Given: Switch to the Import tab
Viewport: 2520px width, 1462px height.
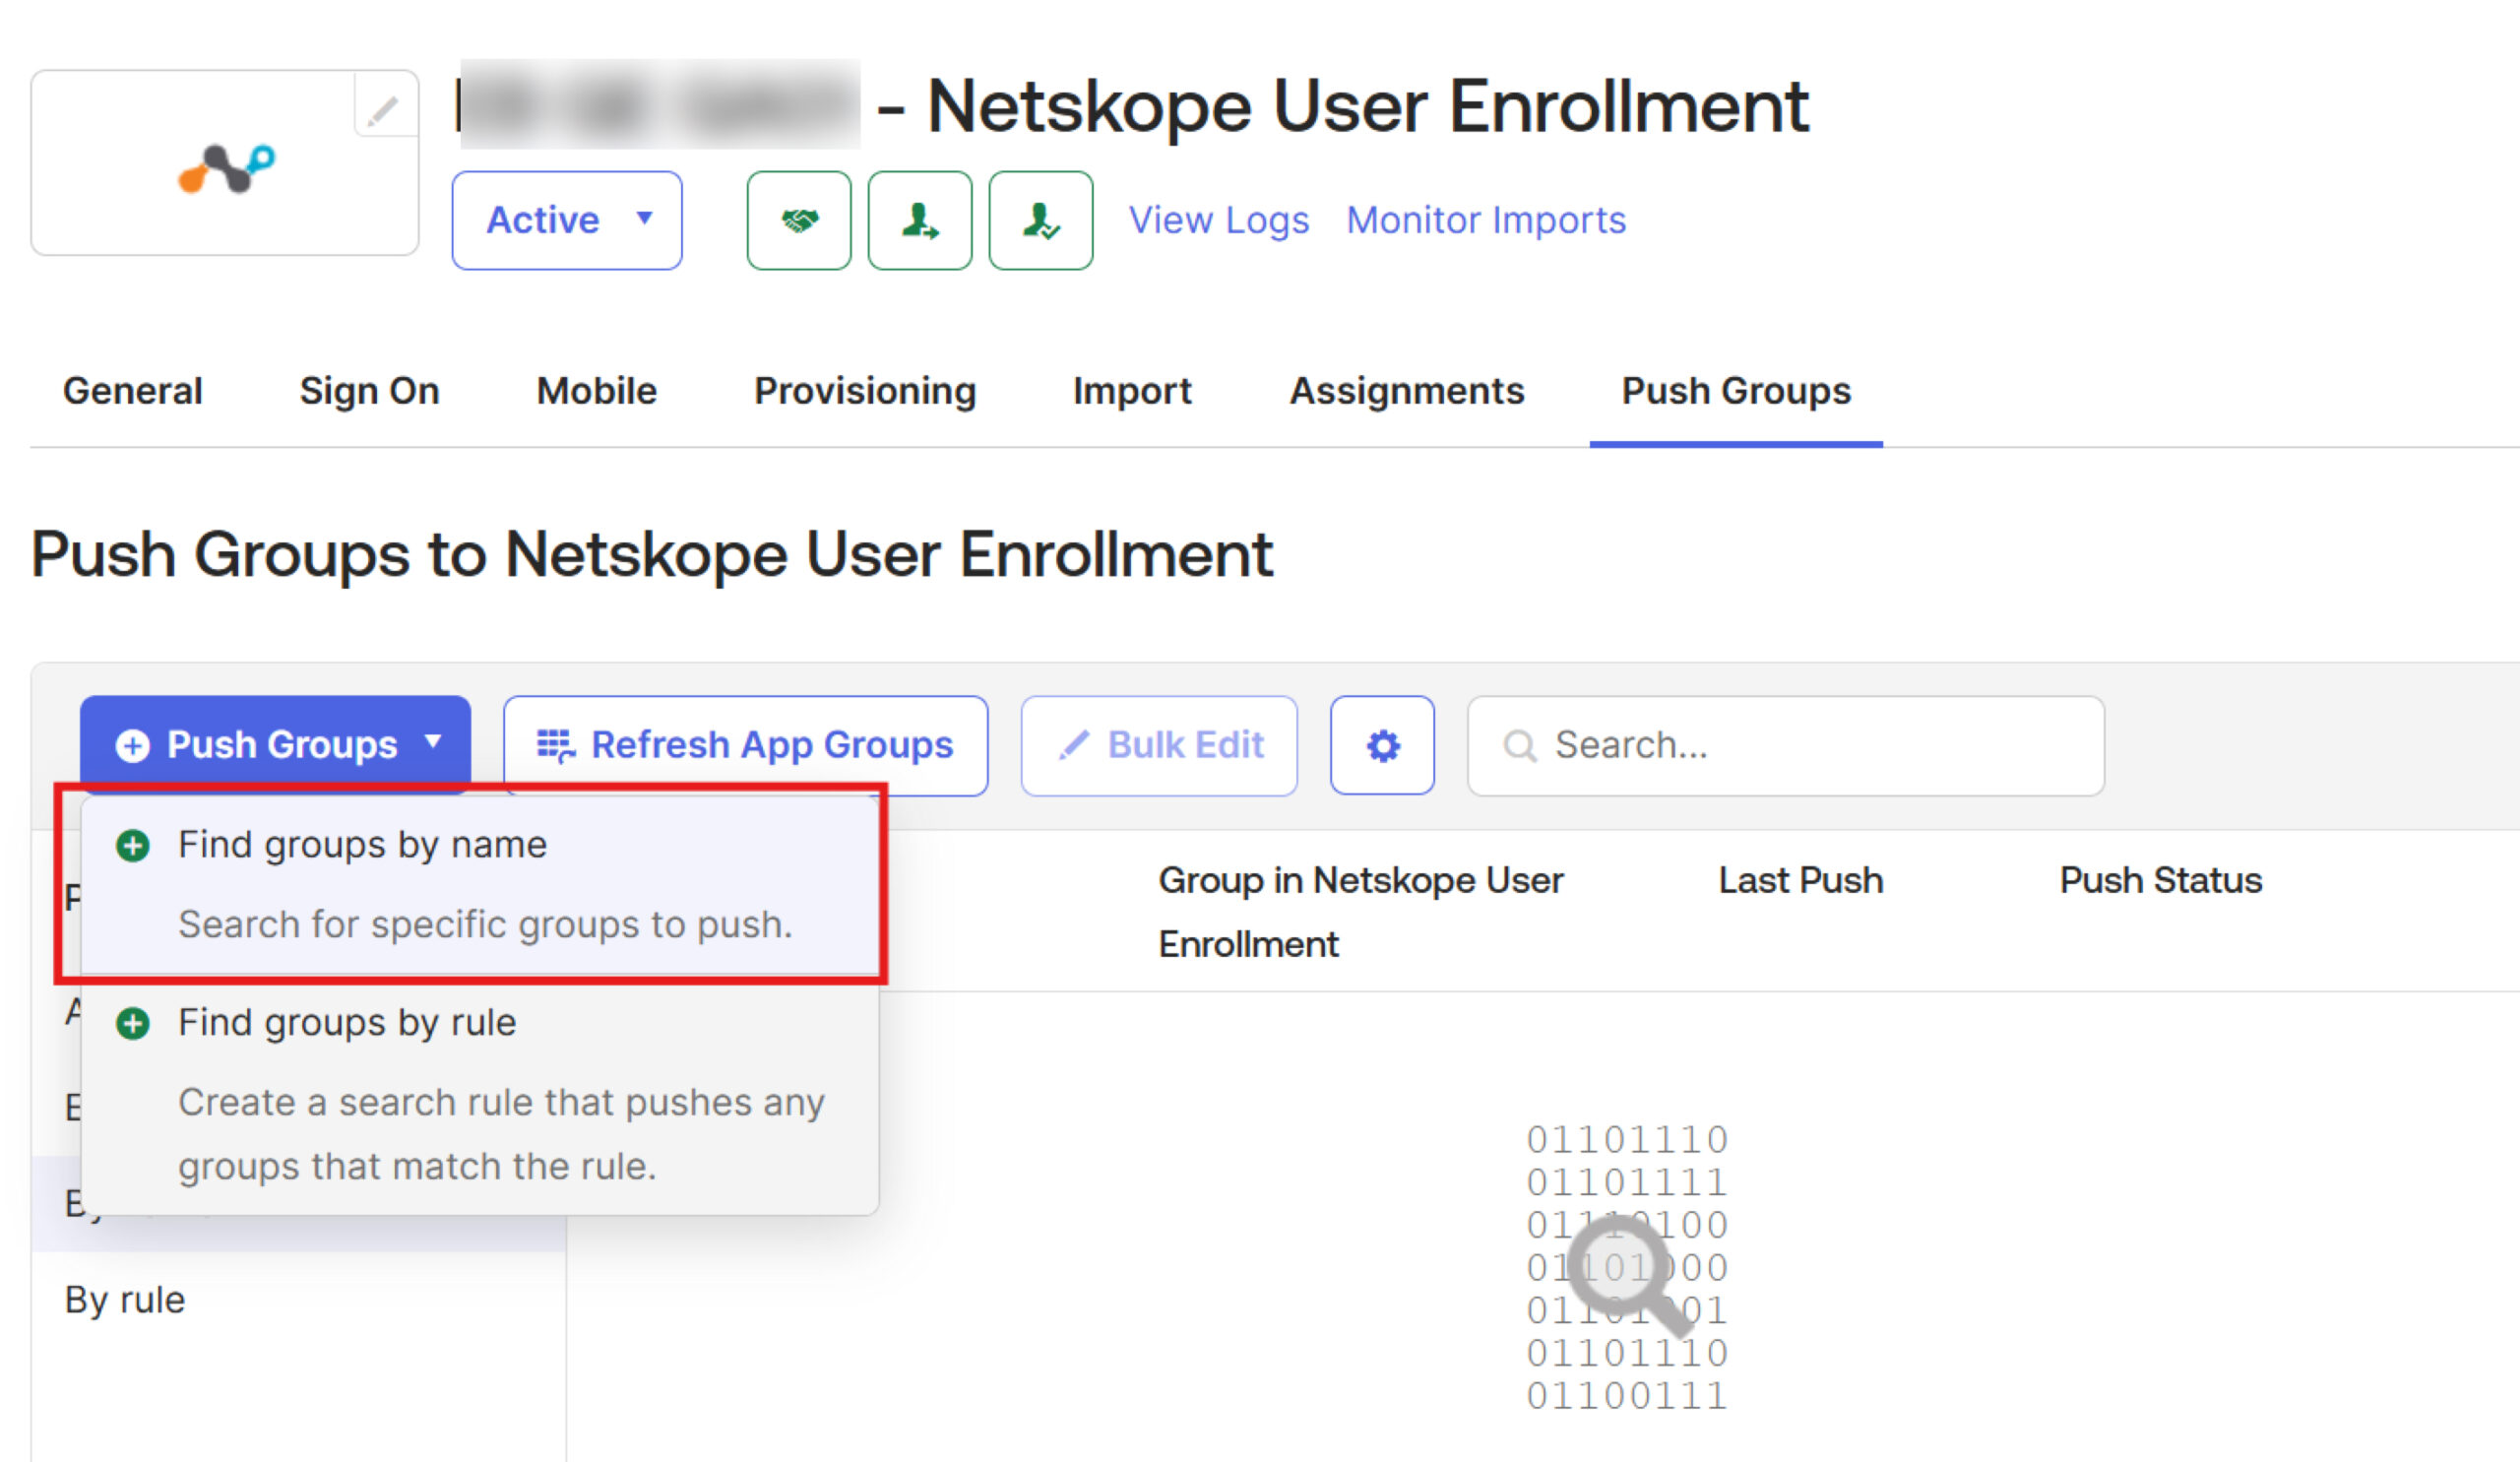Looking at the screenshot, I should [1132, 391].
